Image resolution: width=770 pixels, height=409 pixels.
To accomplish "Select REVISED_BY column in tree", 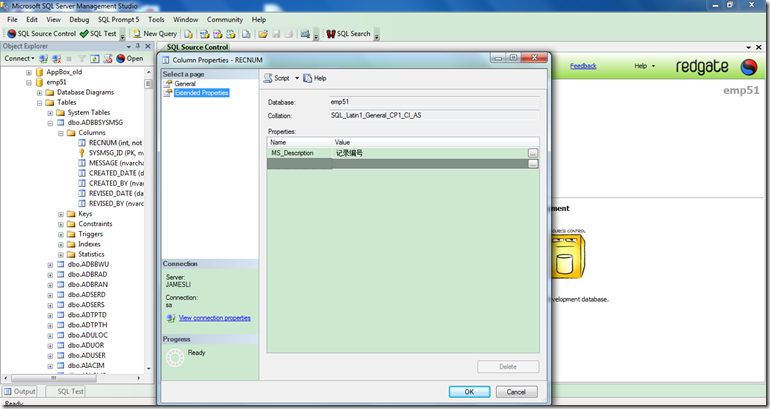I will tap(116, 203).
